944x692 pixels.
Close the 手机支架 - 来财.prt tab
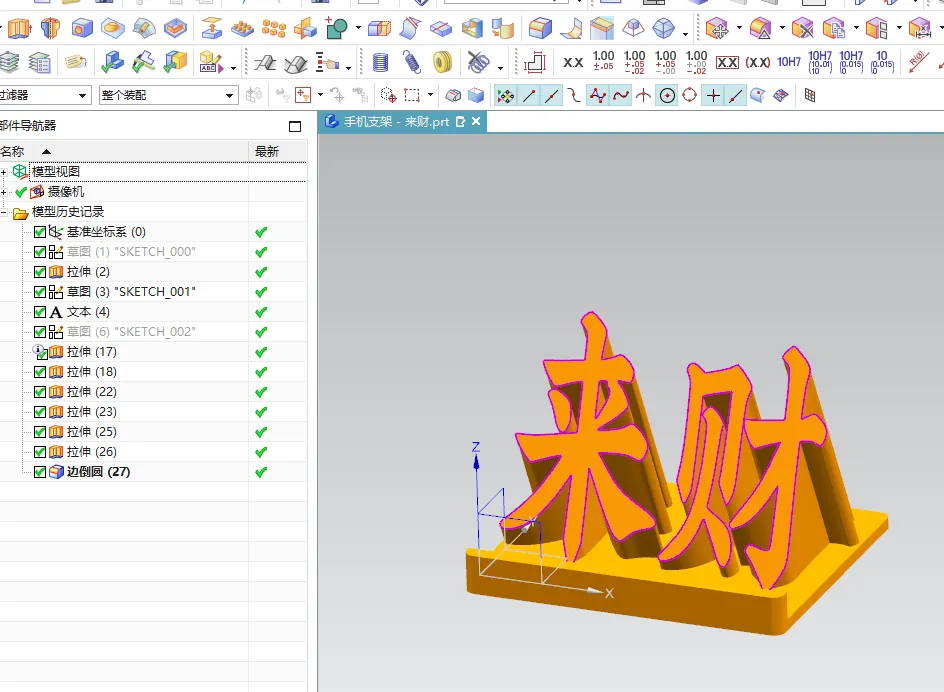[x=476, y=121]
